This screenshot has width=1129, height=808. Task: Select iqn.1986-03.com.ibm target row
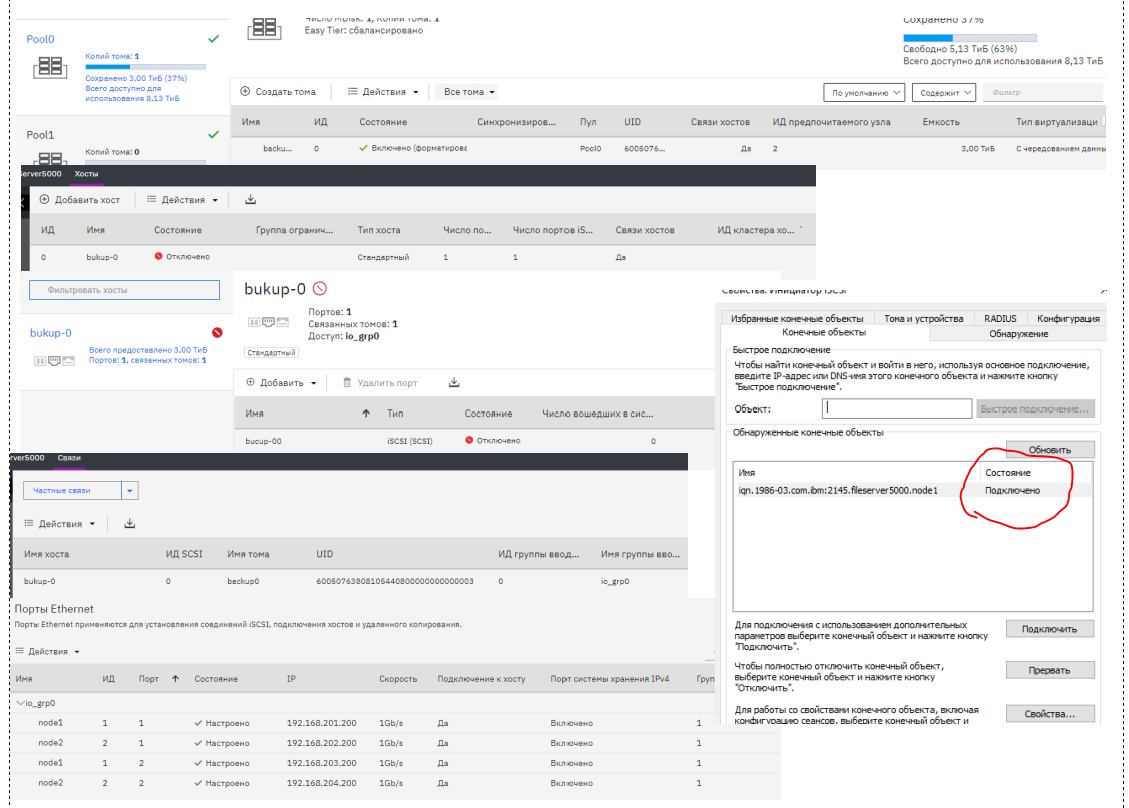913,490
